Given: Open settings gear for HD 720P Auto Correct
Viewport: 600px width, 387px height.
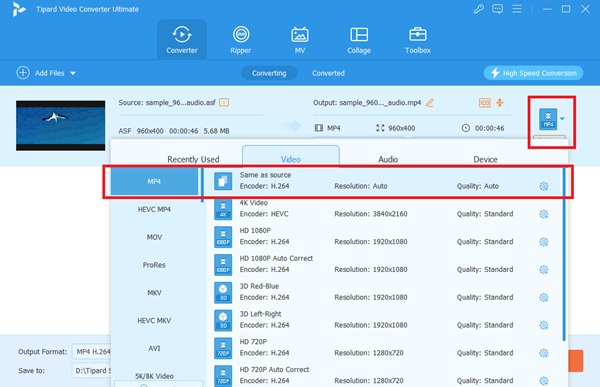Looking at the screenshot, I should [x=543, y=380].
